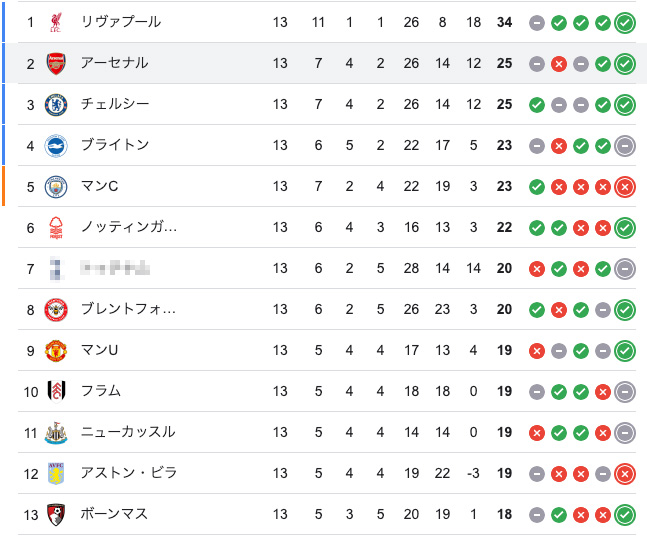Click ブライトン's latest match draw indicator

pos(625,146)
